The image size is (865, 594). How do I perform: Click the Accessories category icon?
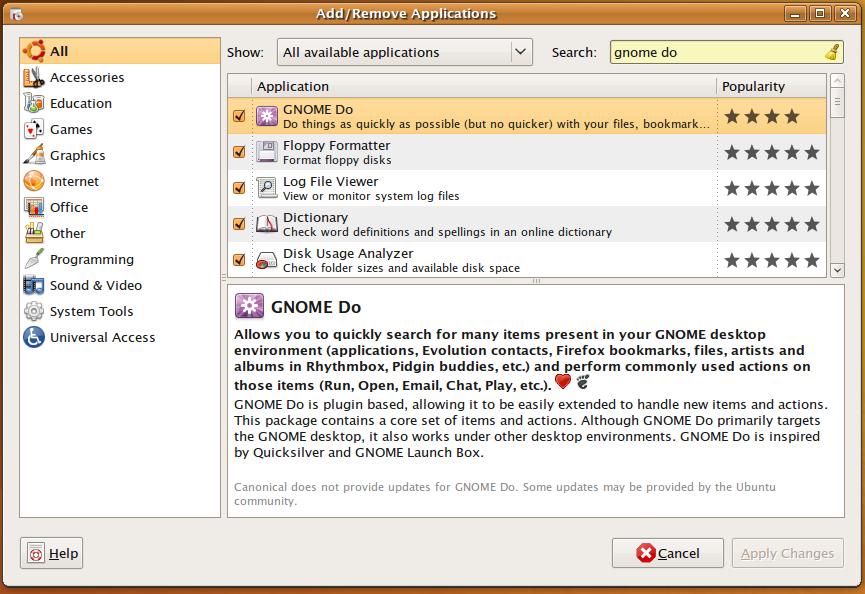point(34,78)
